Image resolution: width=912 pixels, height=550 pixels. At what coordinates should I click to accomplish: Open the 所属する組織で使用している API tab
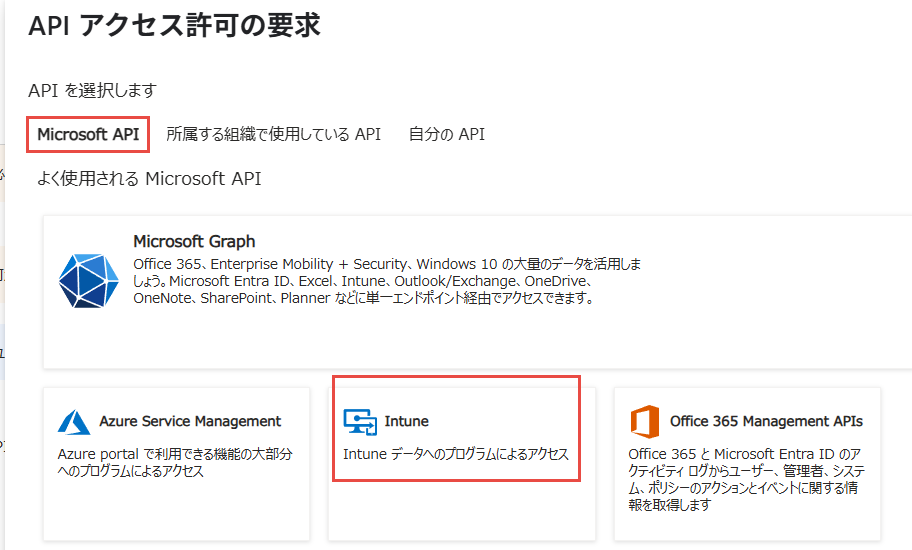coord(273,134)
